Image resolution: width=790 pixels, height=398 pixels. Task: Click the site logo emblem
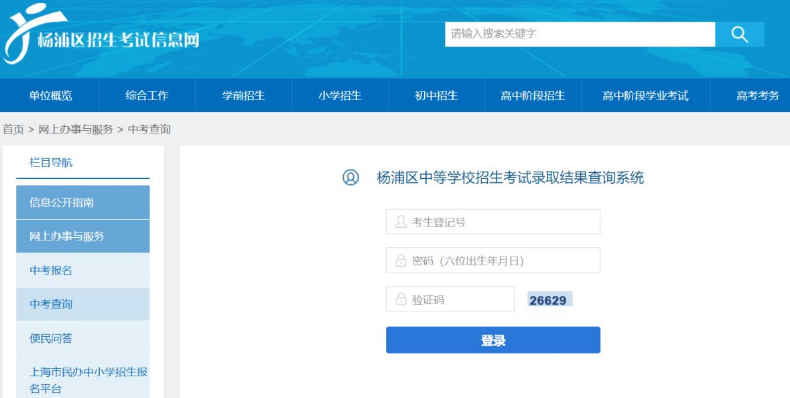[x=34, y=33]
